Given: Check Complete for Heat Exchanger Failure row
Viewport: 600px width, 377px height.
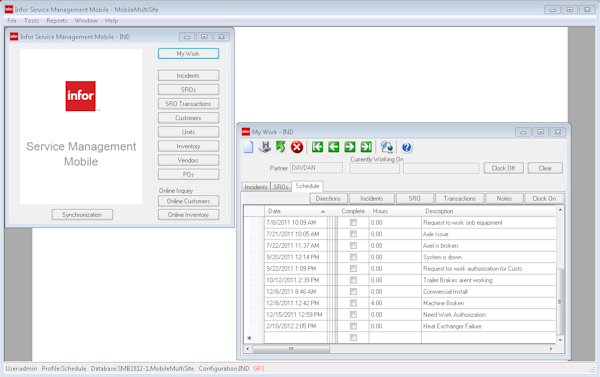Looking at the screenshot, I should coord(353,326).
